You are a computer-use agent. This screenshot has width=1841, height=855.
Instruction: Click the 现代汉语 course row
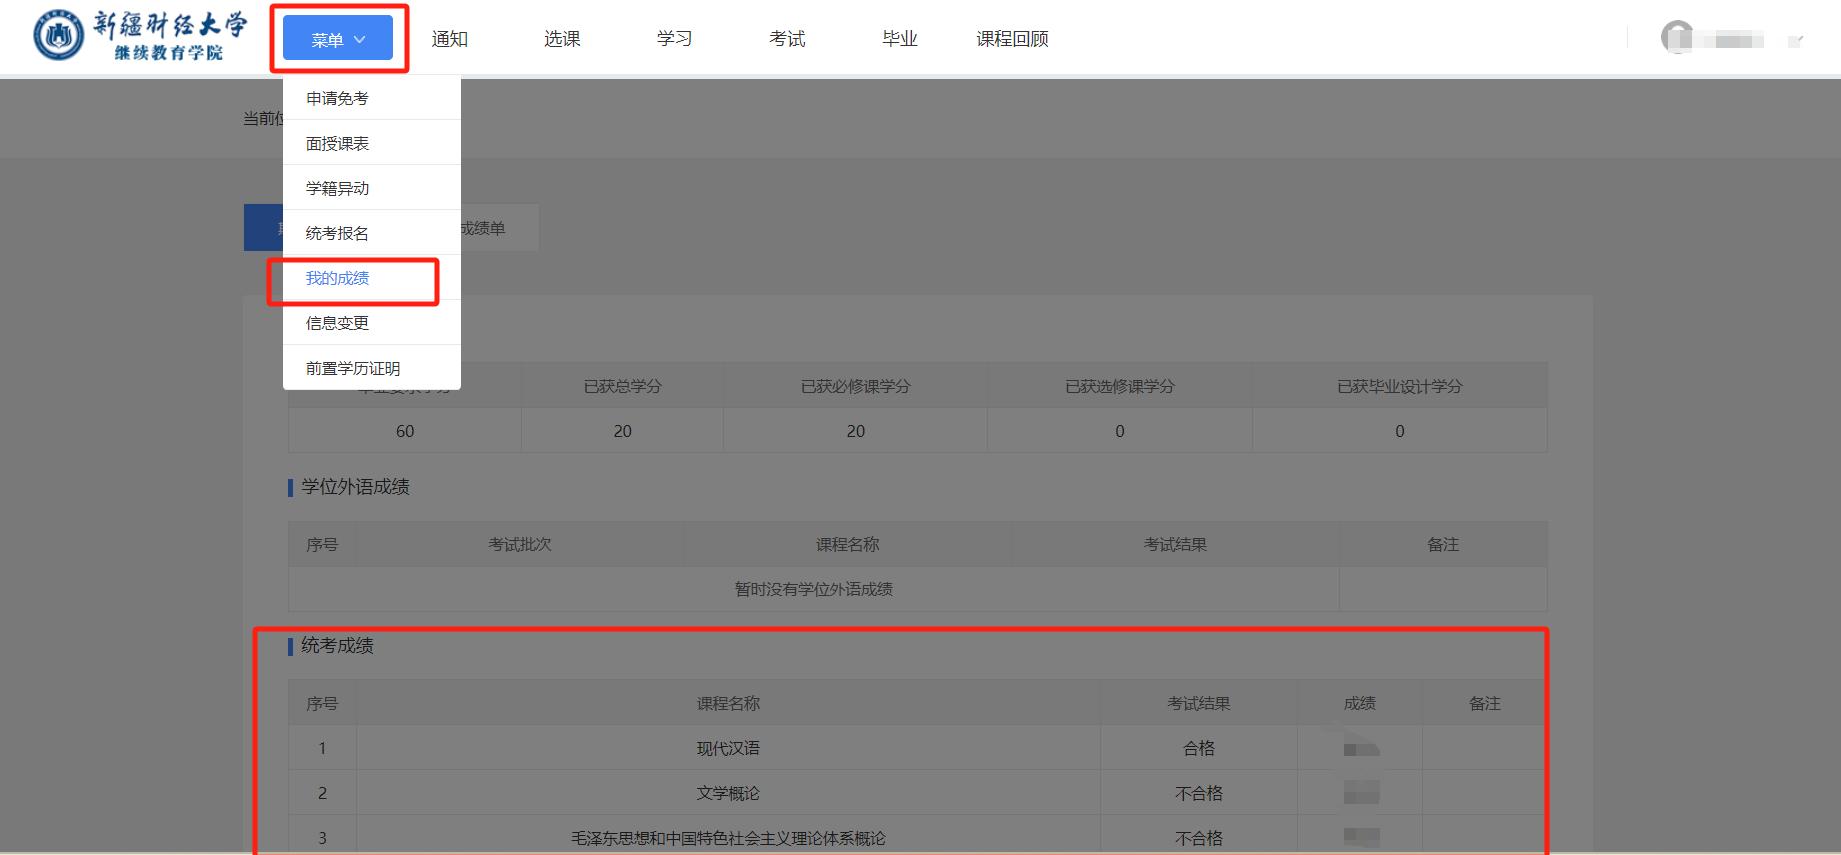pyautogui.click(x=728, y=748)
